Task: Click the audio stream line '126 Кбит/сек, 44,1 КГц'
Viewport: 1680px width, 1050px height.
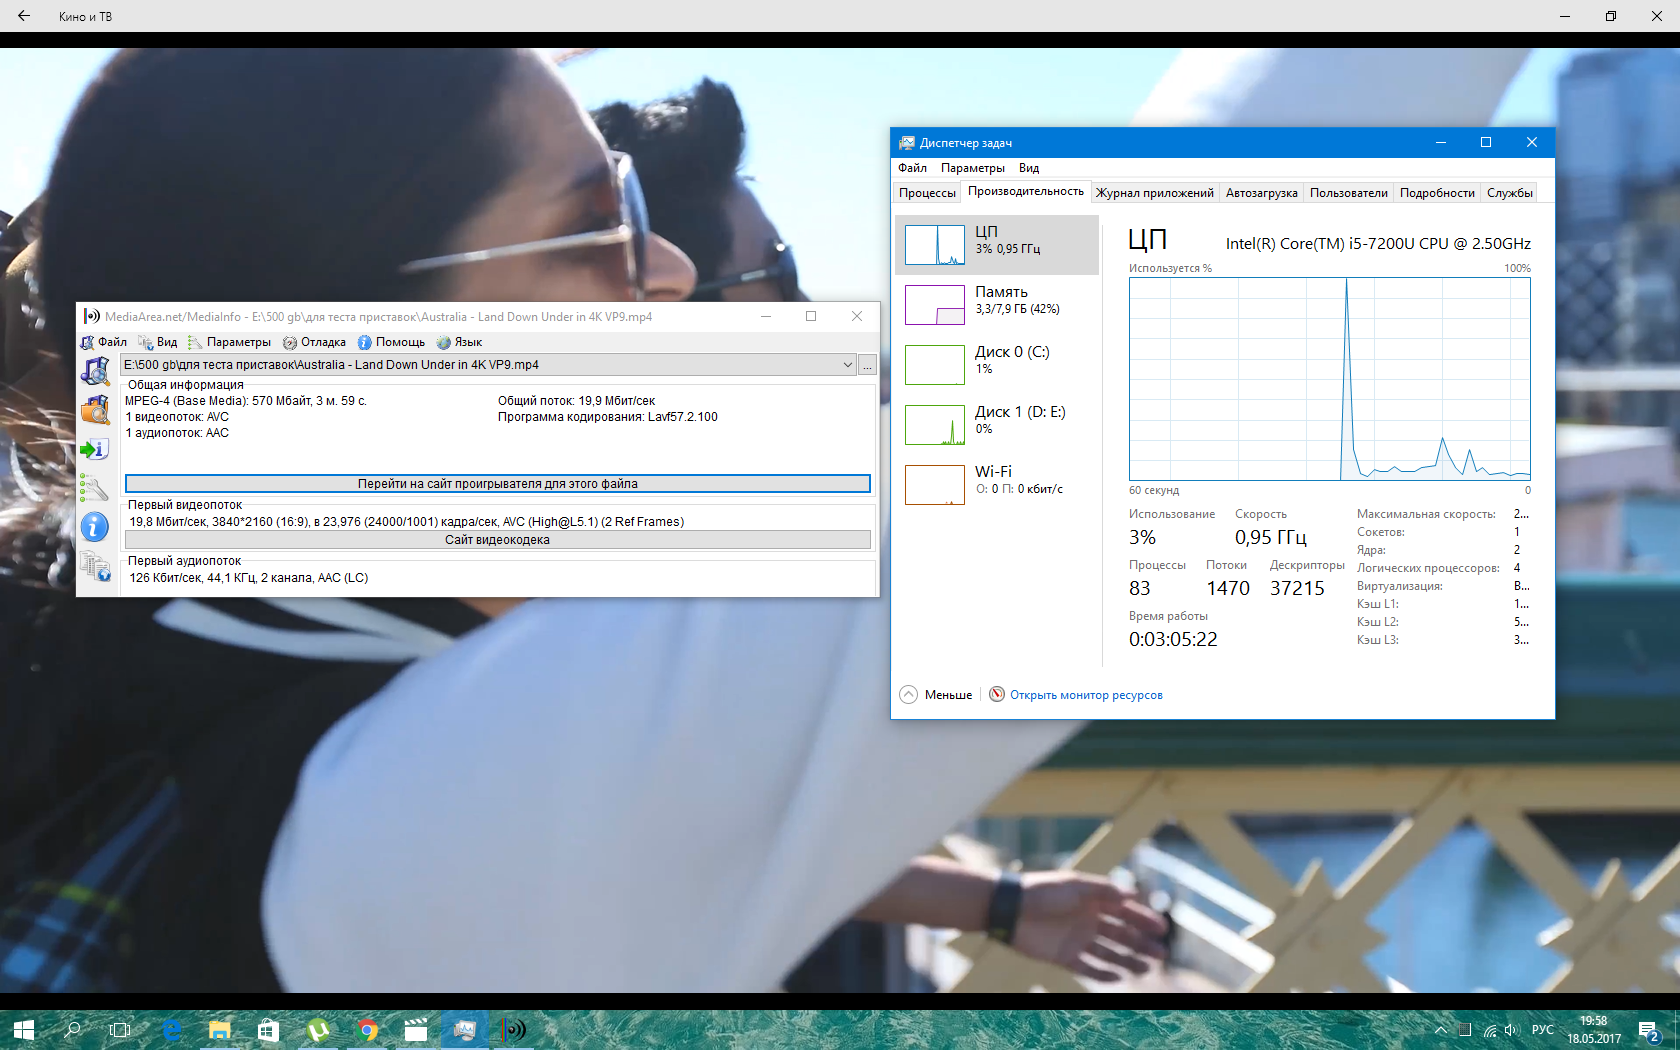Action: 249,578
